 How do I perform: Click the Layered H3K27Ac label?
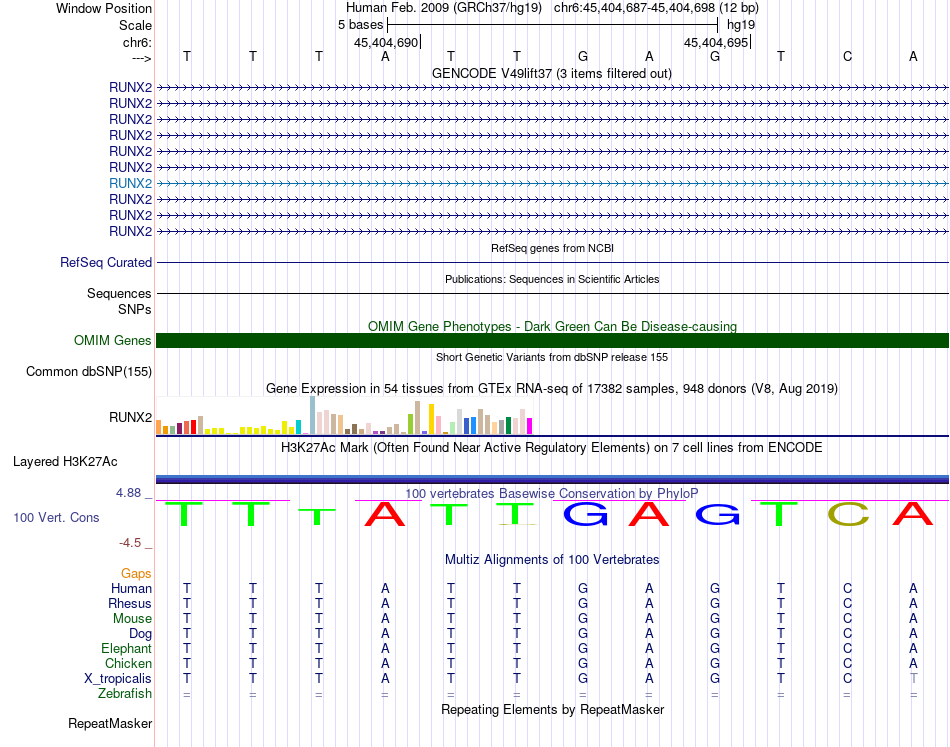(65, 462)
